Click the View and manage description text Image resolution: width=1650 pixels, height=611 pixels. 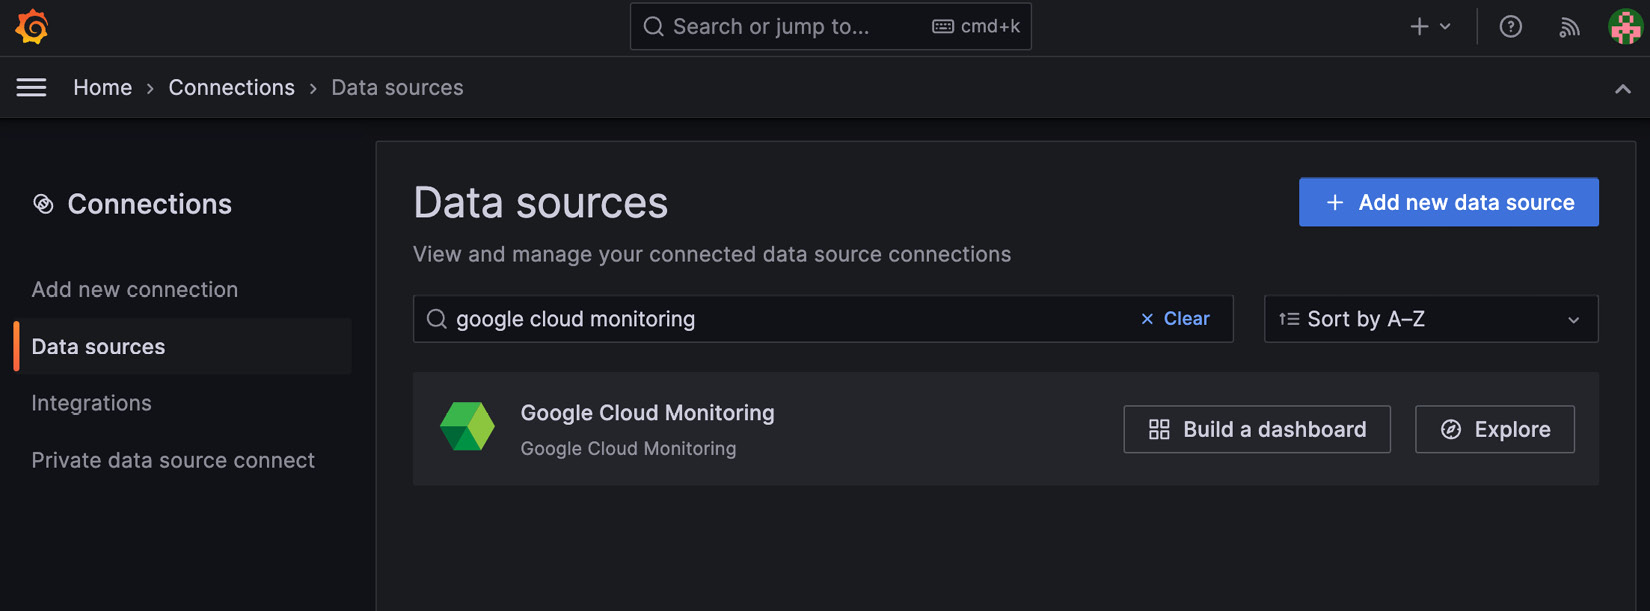point(712,254)
